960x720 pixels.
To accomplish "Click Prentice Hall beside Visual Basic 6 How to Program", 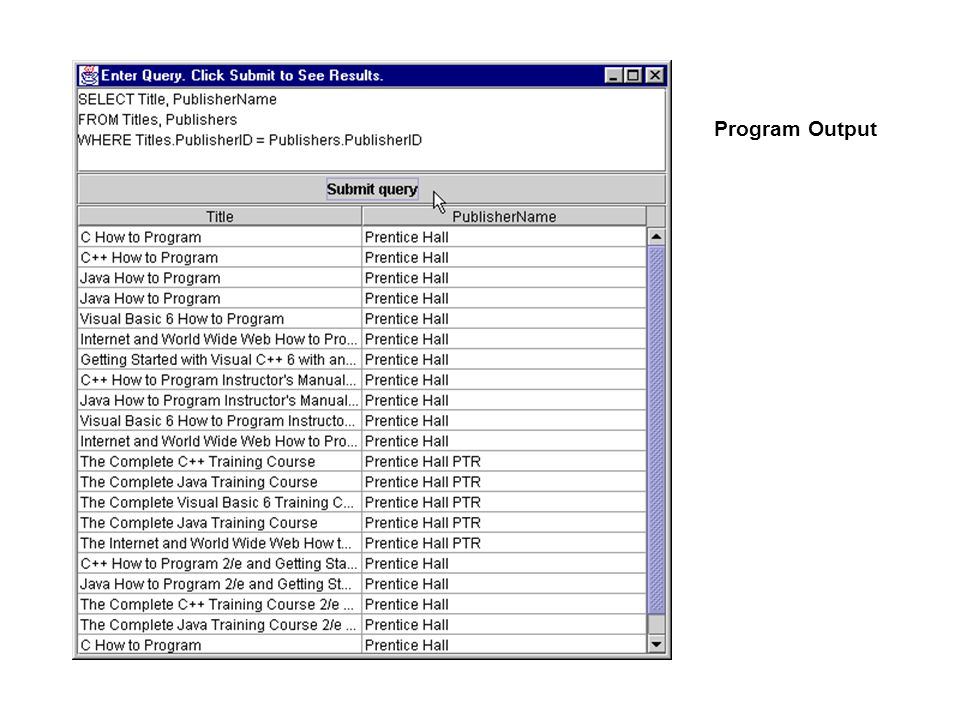I will point(504,319).
